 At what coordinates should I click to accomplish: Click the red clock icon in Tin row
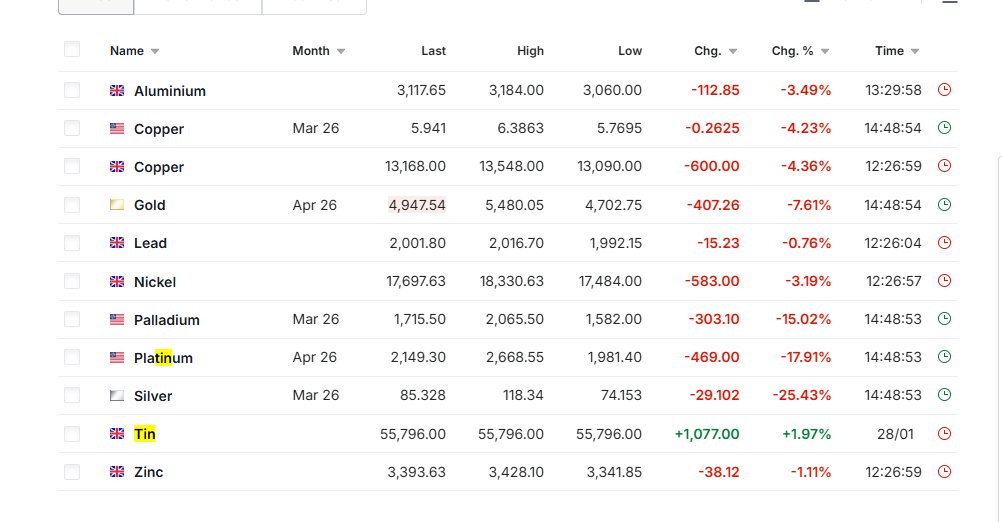(944, 434)
